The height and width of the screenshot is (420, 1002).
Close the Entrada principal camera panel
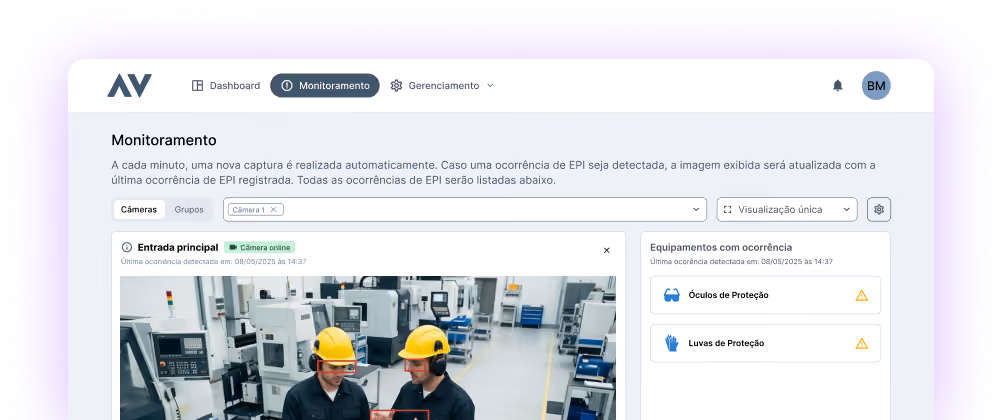606,251
